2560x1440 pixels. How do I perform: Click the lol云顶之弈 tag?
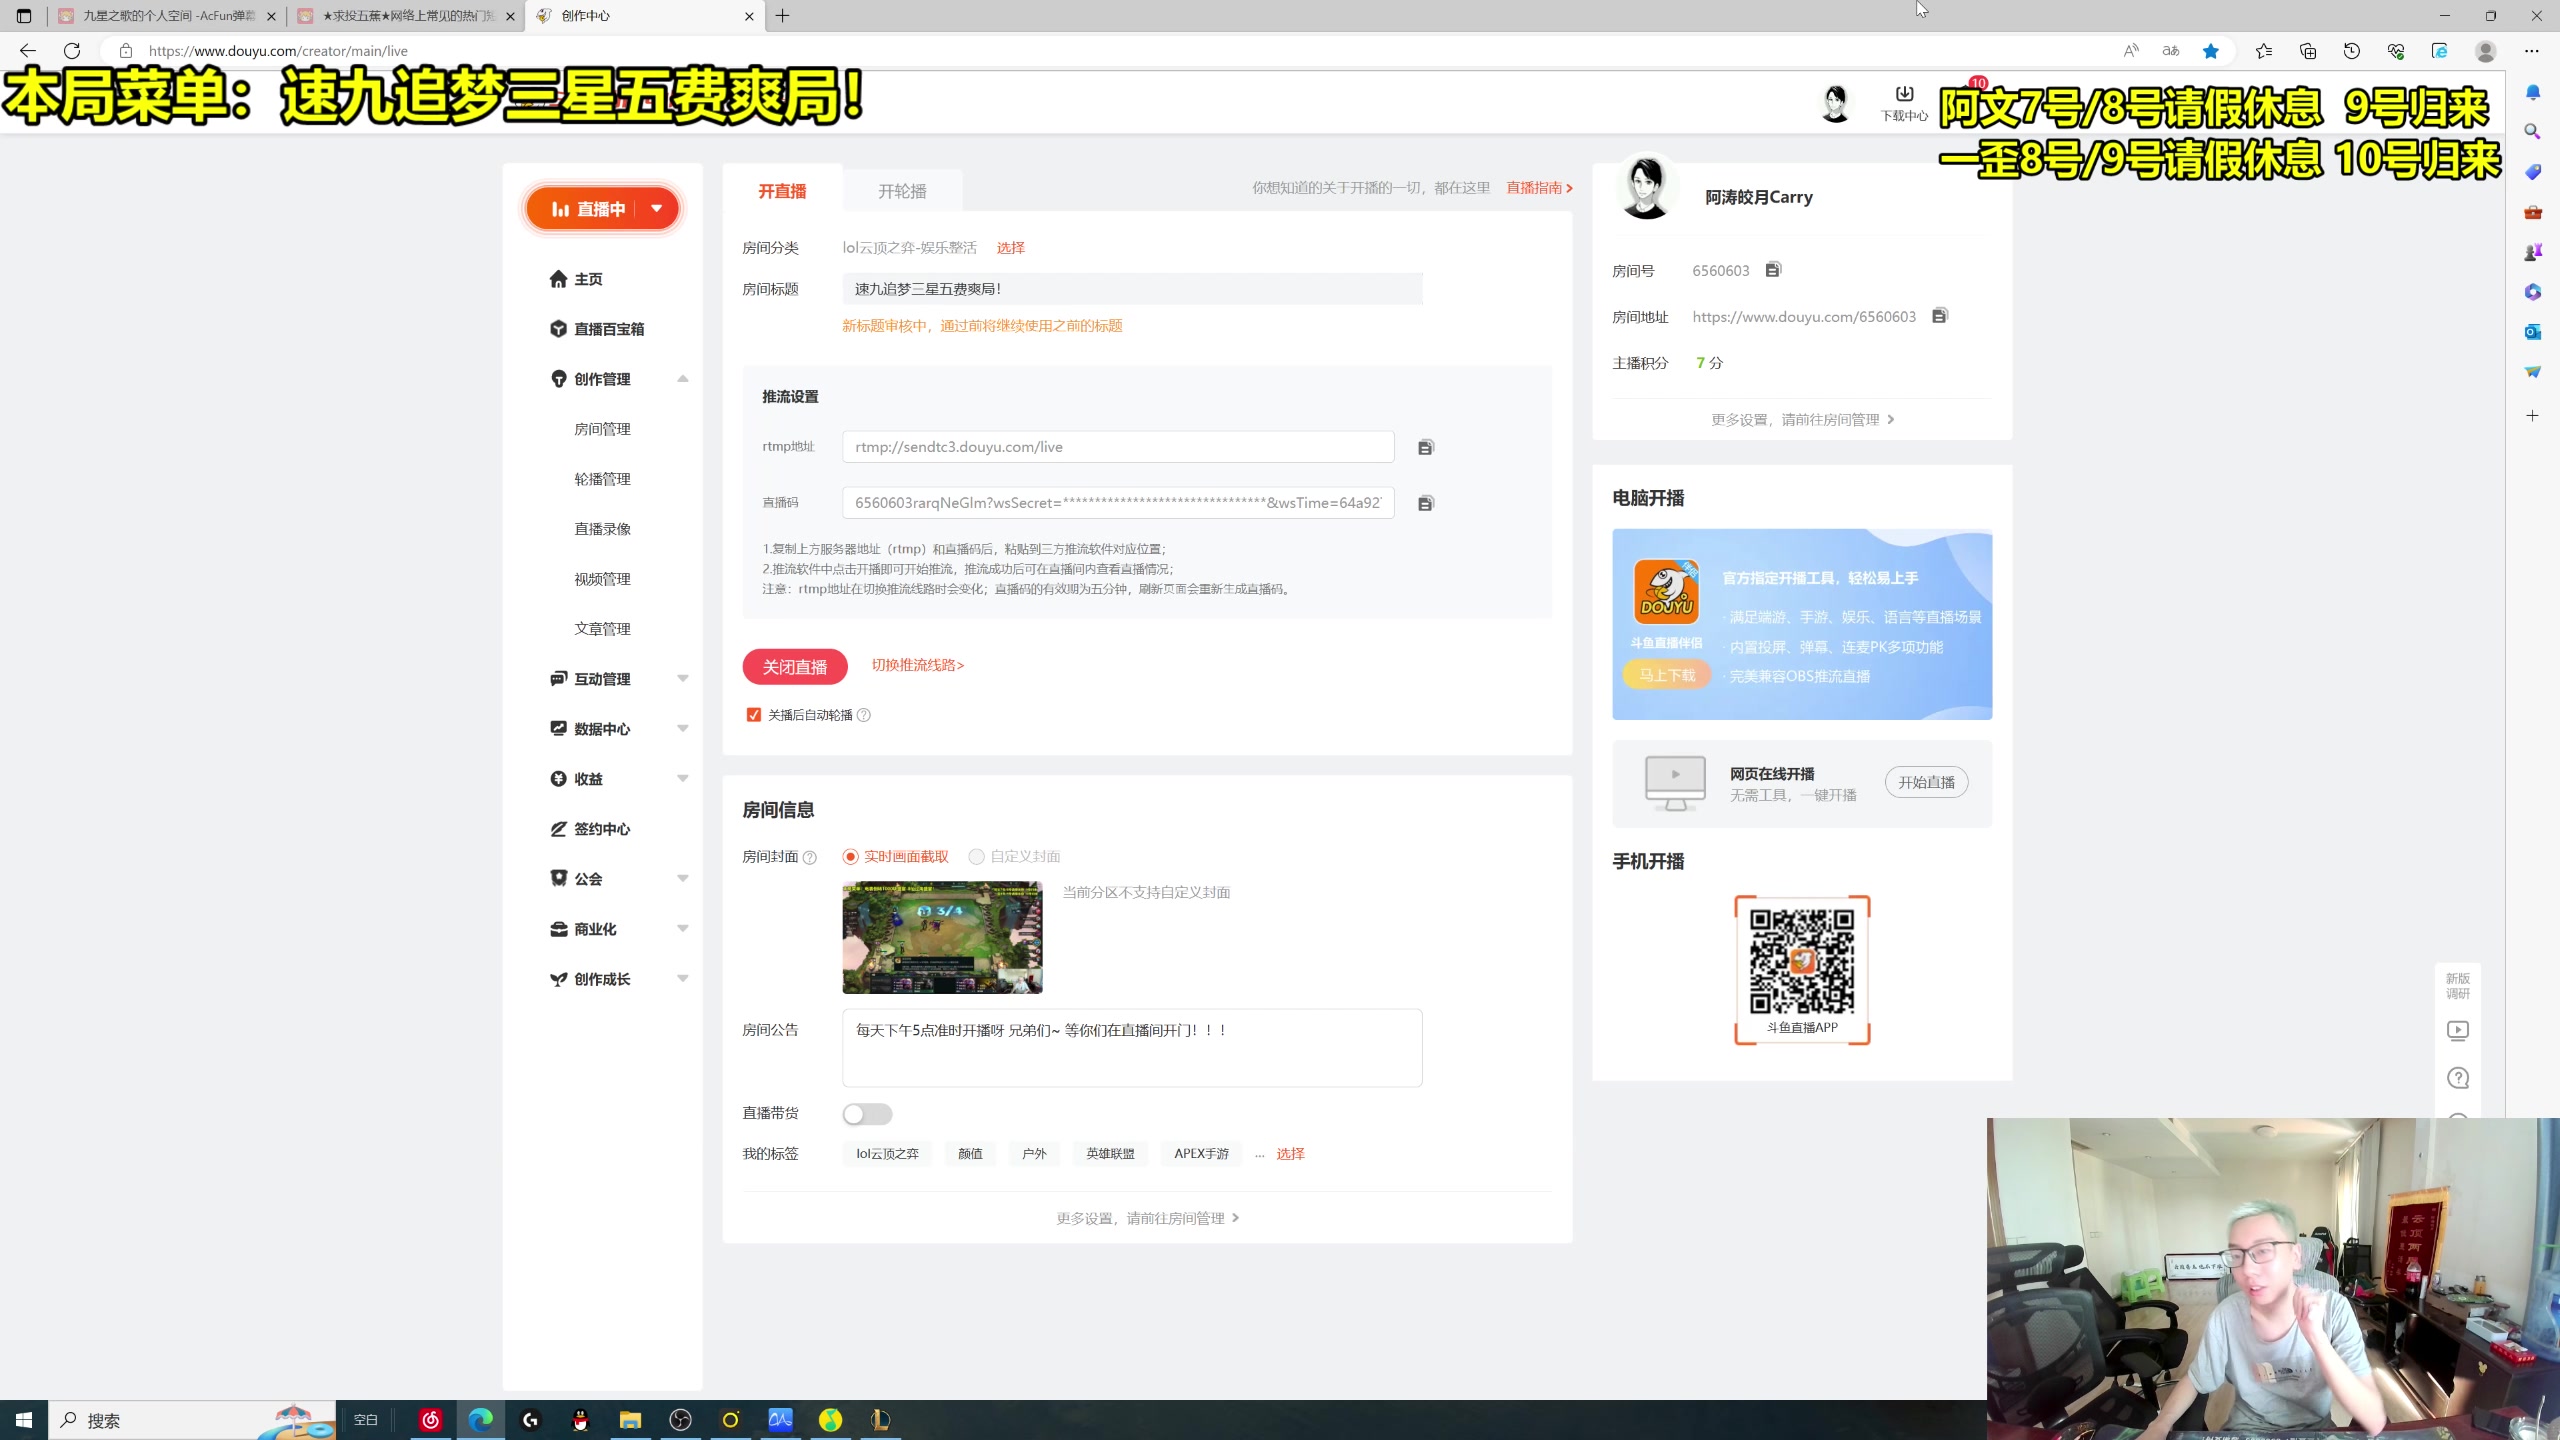click(887, 1154)
